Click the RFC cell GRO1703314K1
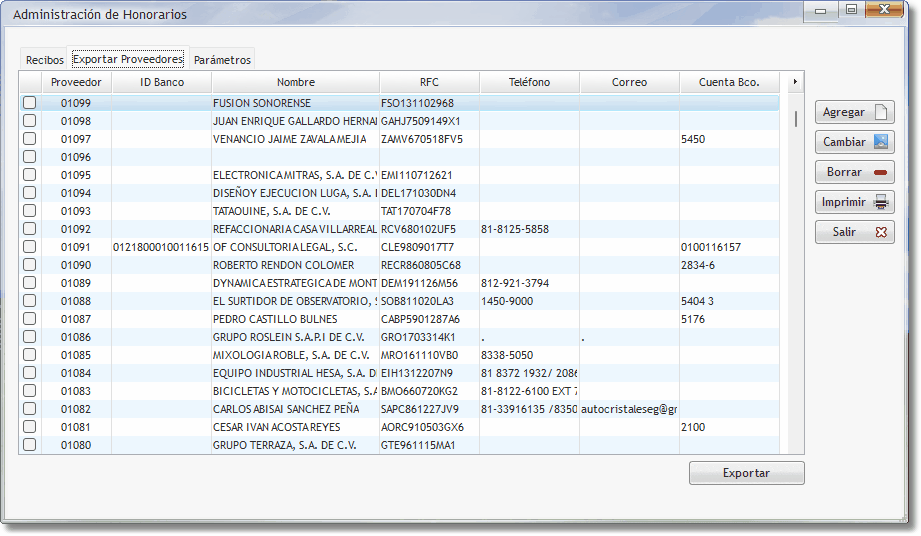 point(429,337)
